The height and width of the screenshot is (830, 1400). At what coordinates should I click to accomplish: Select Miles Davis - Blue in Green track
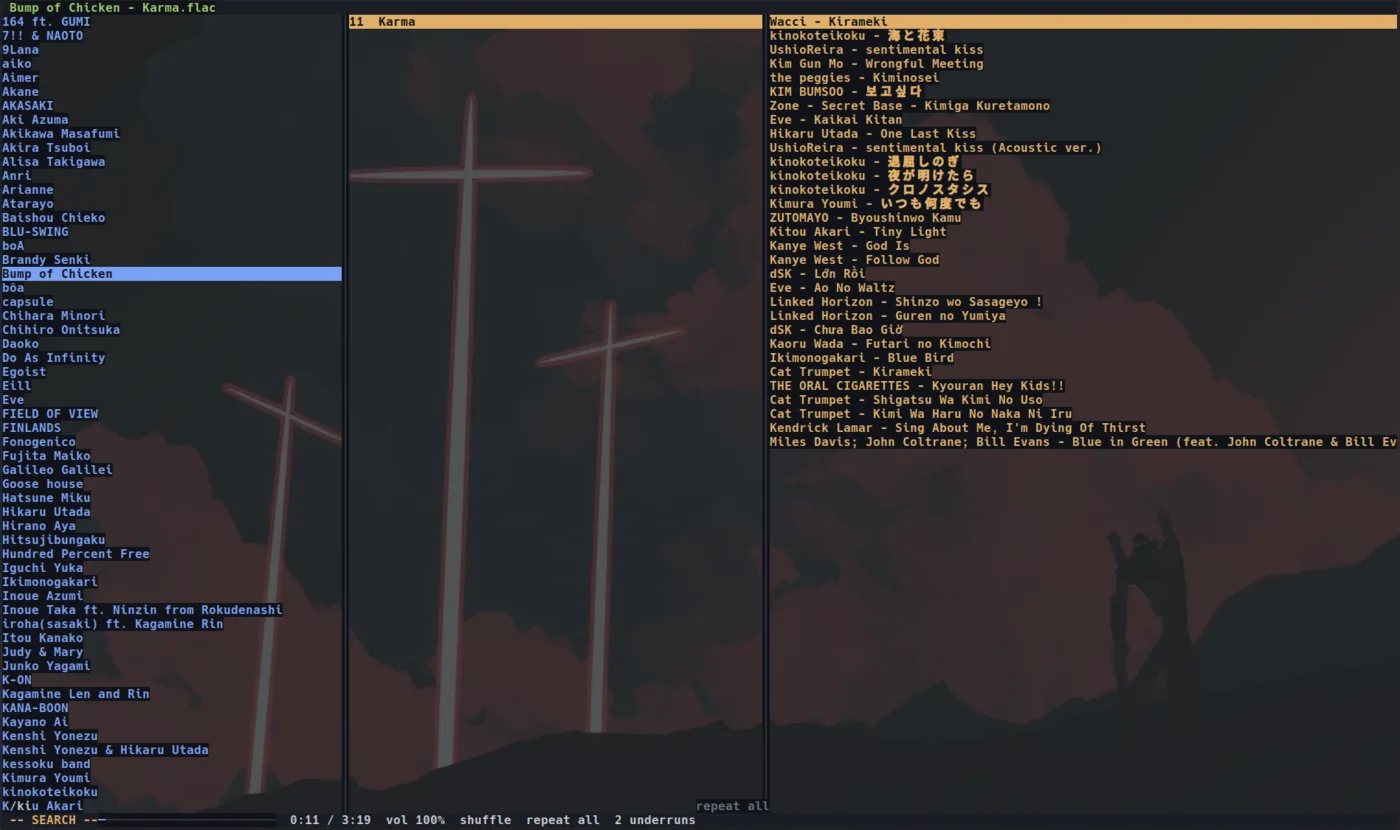pos(1084,441)
